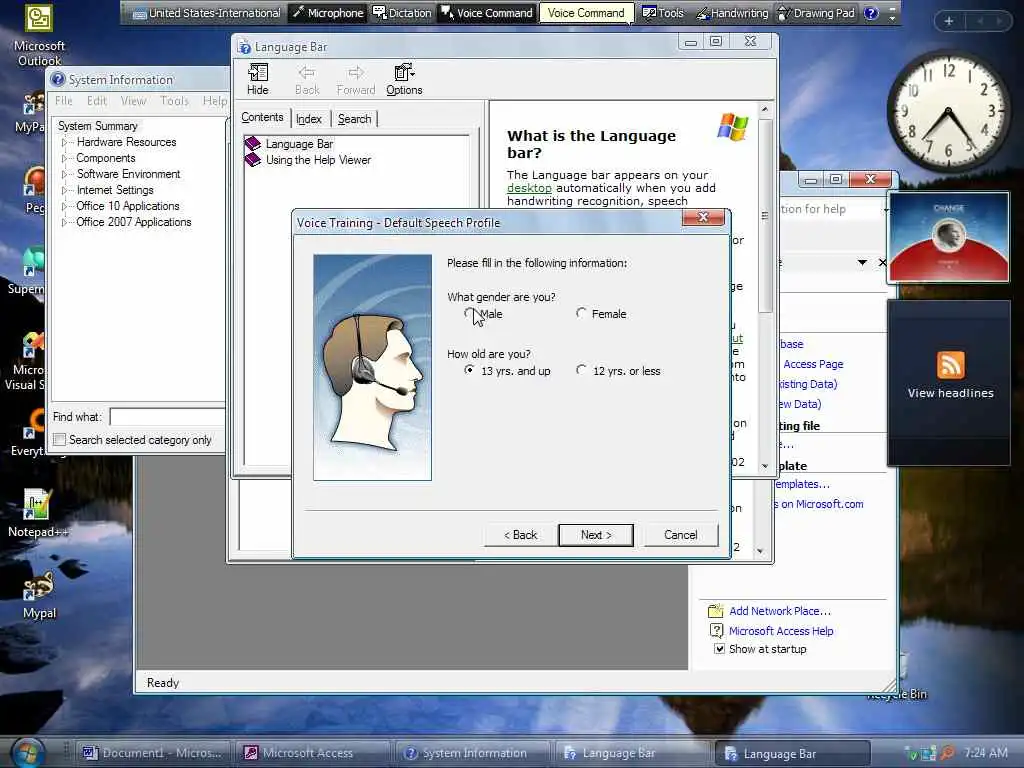Expand Components tree node
This screenshot has width=1024, height=768.
pos(65,158)
